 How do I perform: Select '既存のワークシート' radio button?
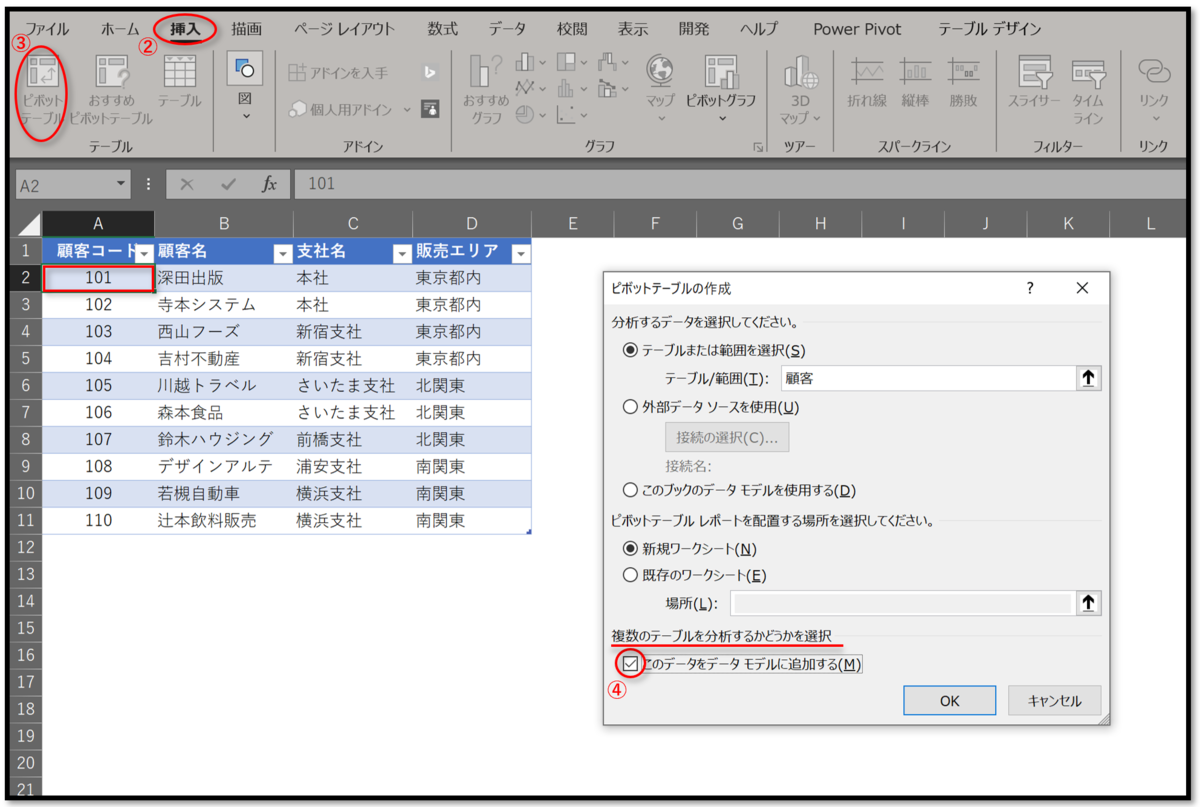coord(630,575)
